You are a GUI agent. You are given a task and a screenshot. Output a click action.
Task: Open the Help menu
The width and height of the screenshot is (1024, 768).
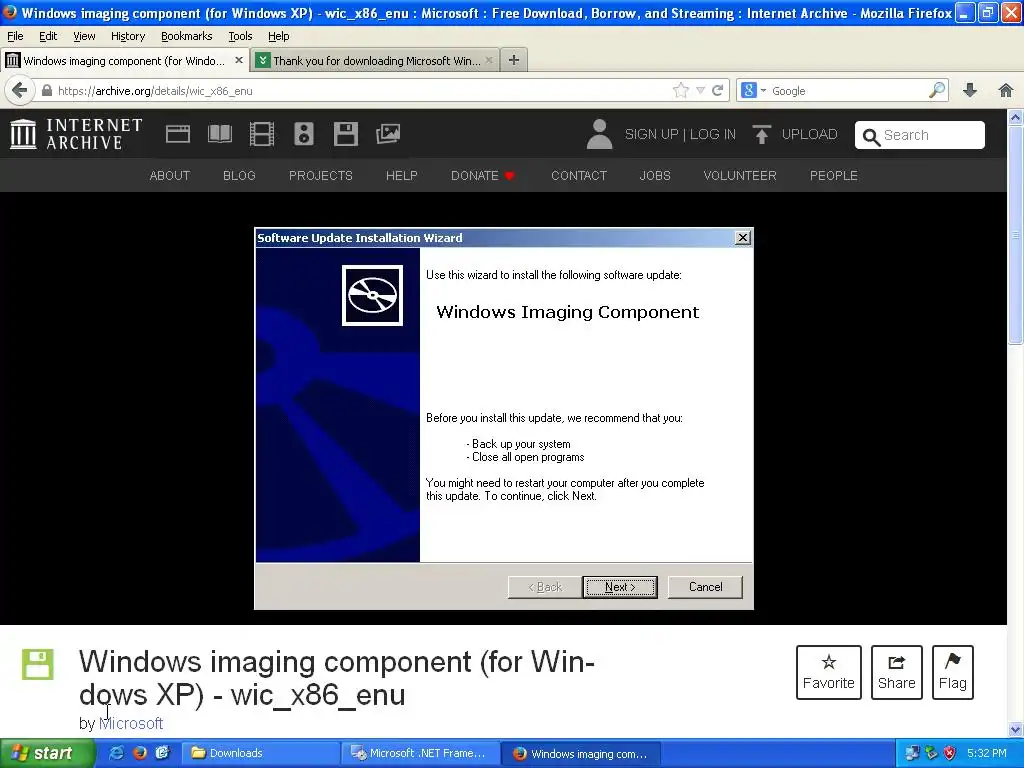278,36
